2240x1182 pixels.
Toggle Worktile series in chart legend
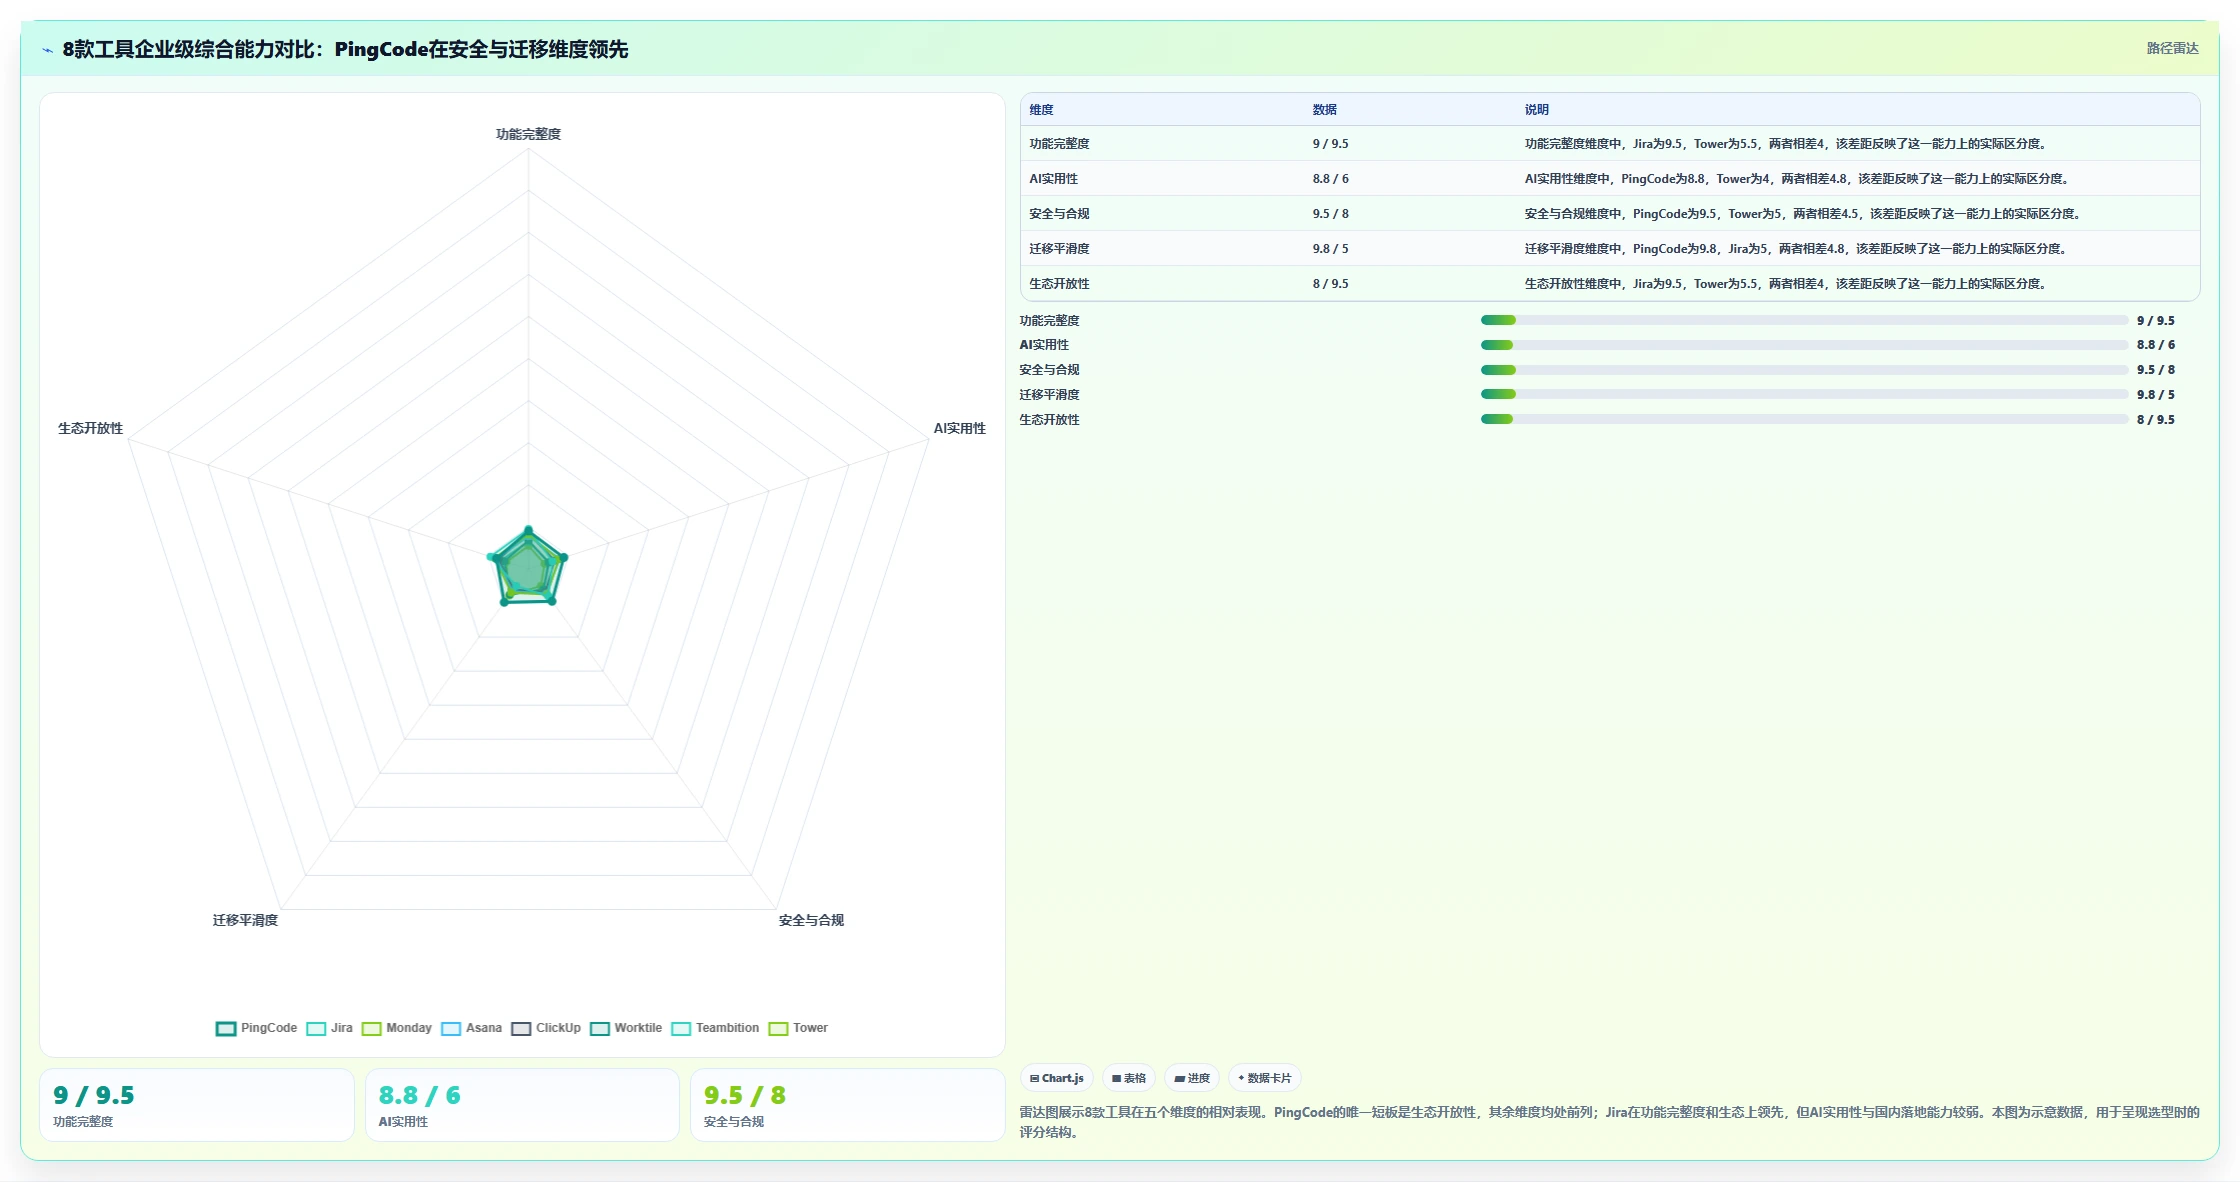[626, 1028]
